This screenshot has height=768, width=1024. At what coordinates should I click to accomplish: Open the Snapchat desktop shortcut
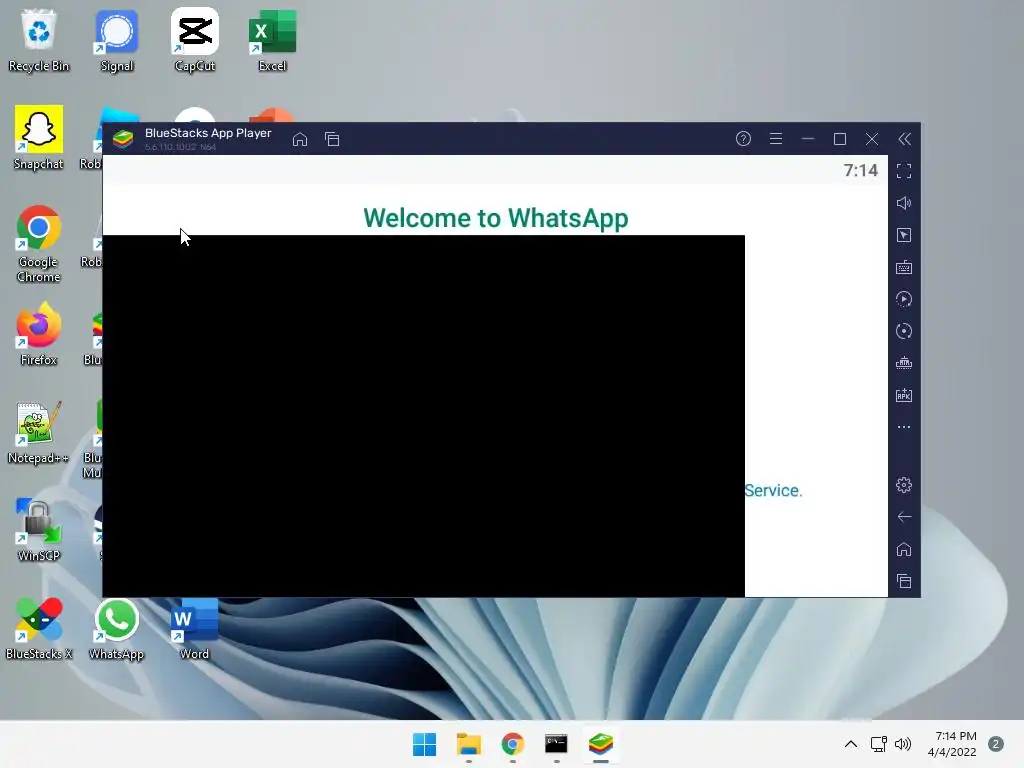(39, 138)
